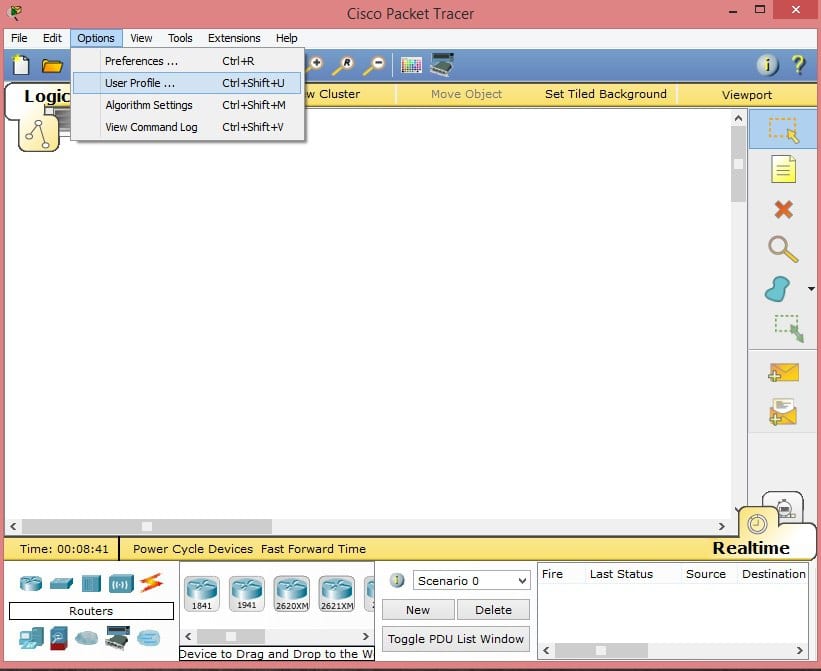This screenshot has width=821, height=671.
Task: Select the Hubs device category
Action: pos(91,583)
